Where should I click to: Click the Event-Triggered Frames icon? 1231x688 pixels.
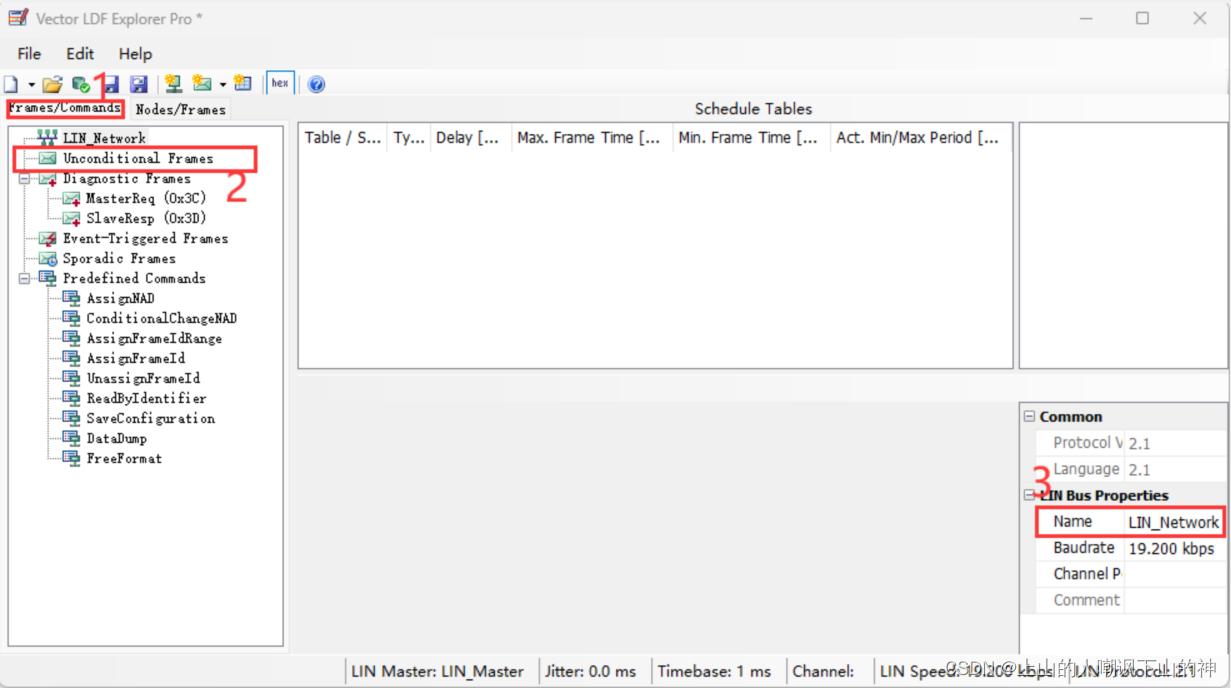coord(47,239)
